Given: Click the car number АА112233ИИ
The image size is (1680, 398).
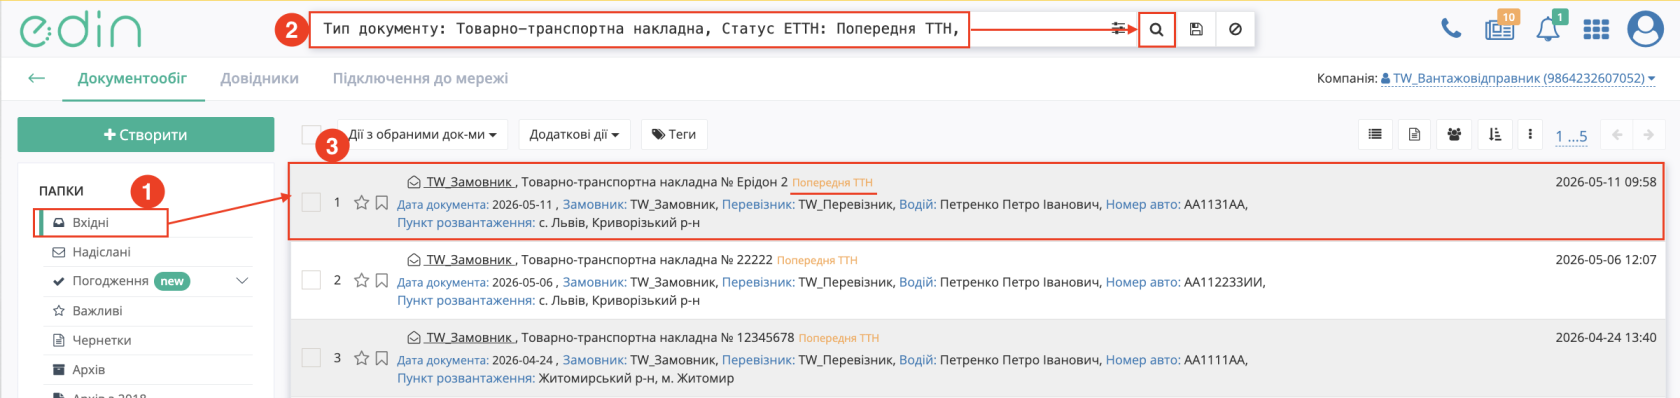Looking at the screenshot, I should coord(1224,282).
